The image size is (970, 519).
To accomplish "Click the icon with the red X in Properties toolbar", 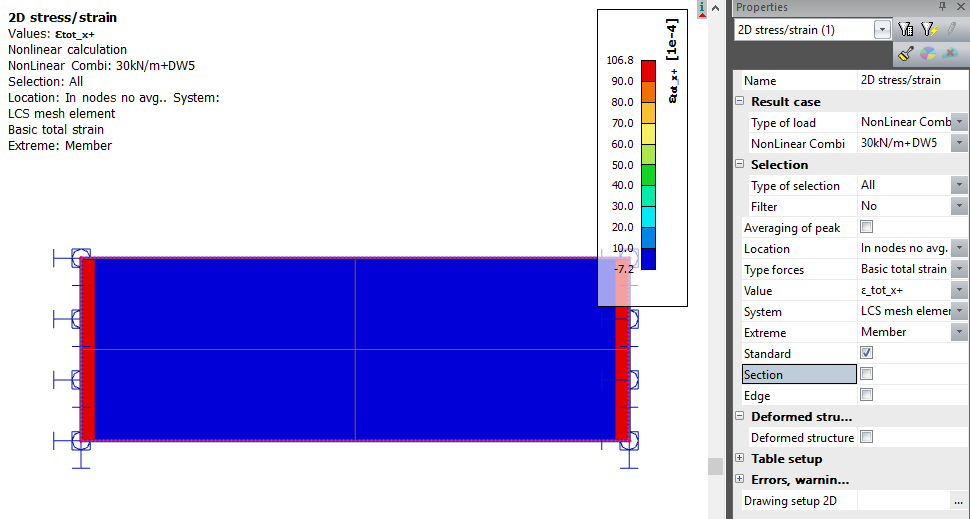I will click(x=950, y=54).
